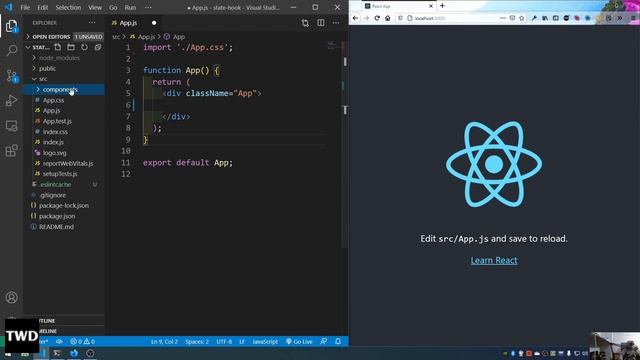Click the wrench developer icon in browser
Viewport: 640px width, 360px height.
[534, 18]
